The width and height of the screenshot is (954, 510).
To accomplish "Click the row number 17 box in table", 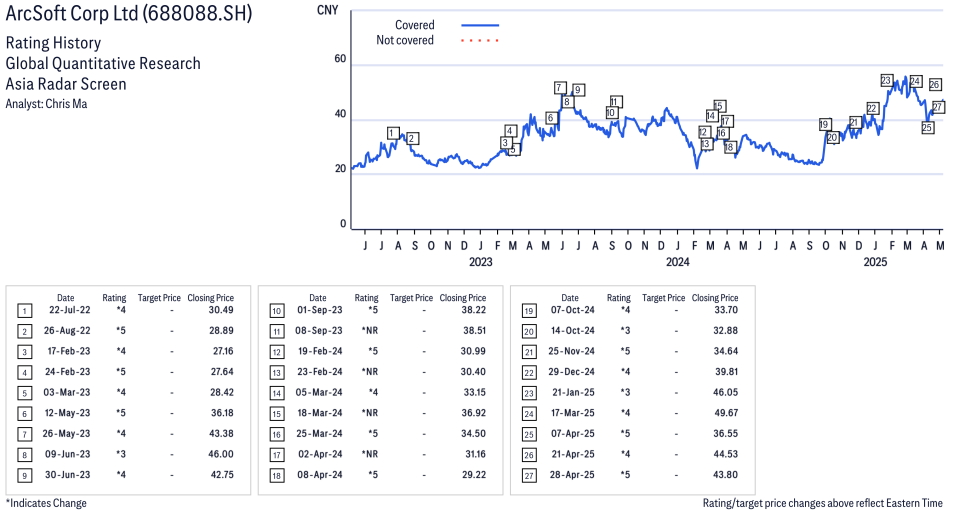I will tap(277, 456).
